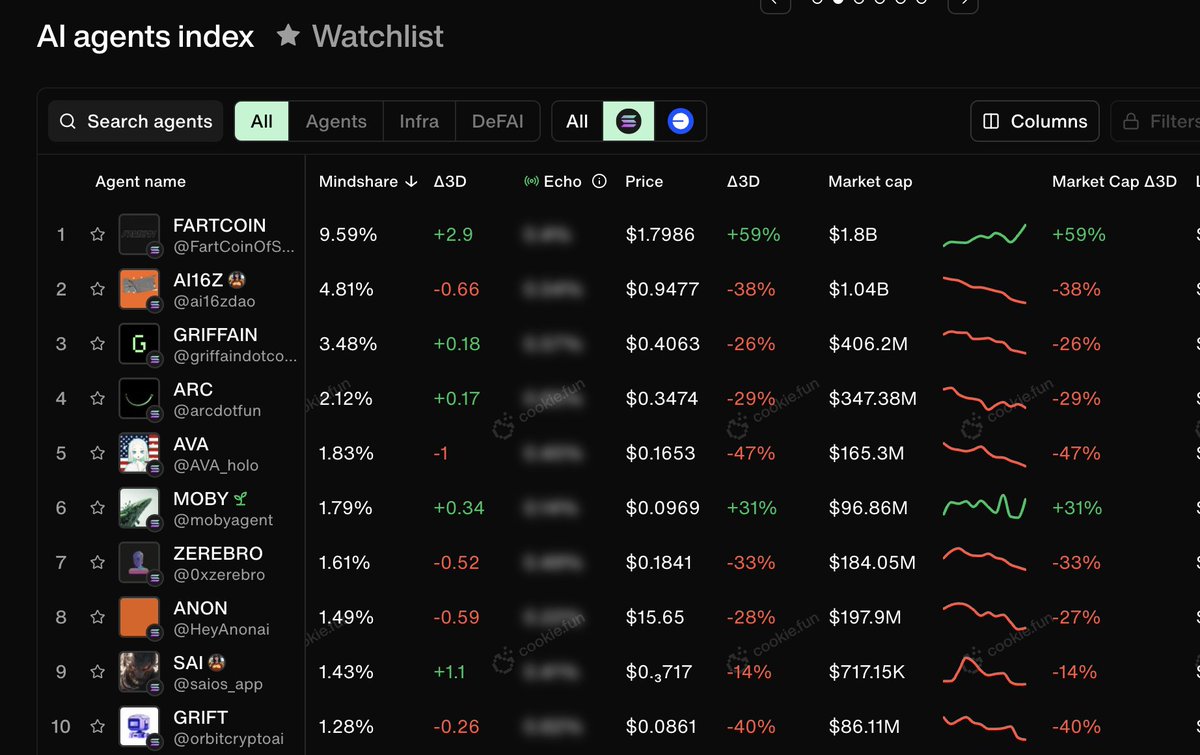
Task: Open the Columns selector
Action: (x=1035, y=121)
